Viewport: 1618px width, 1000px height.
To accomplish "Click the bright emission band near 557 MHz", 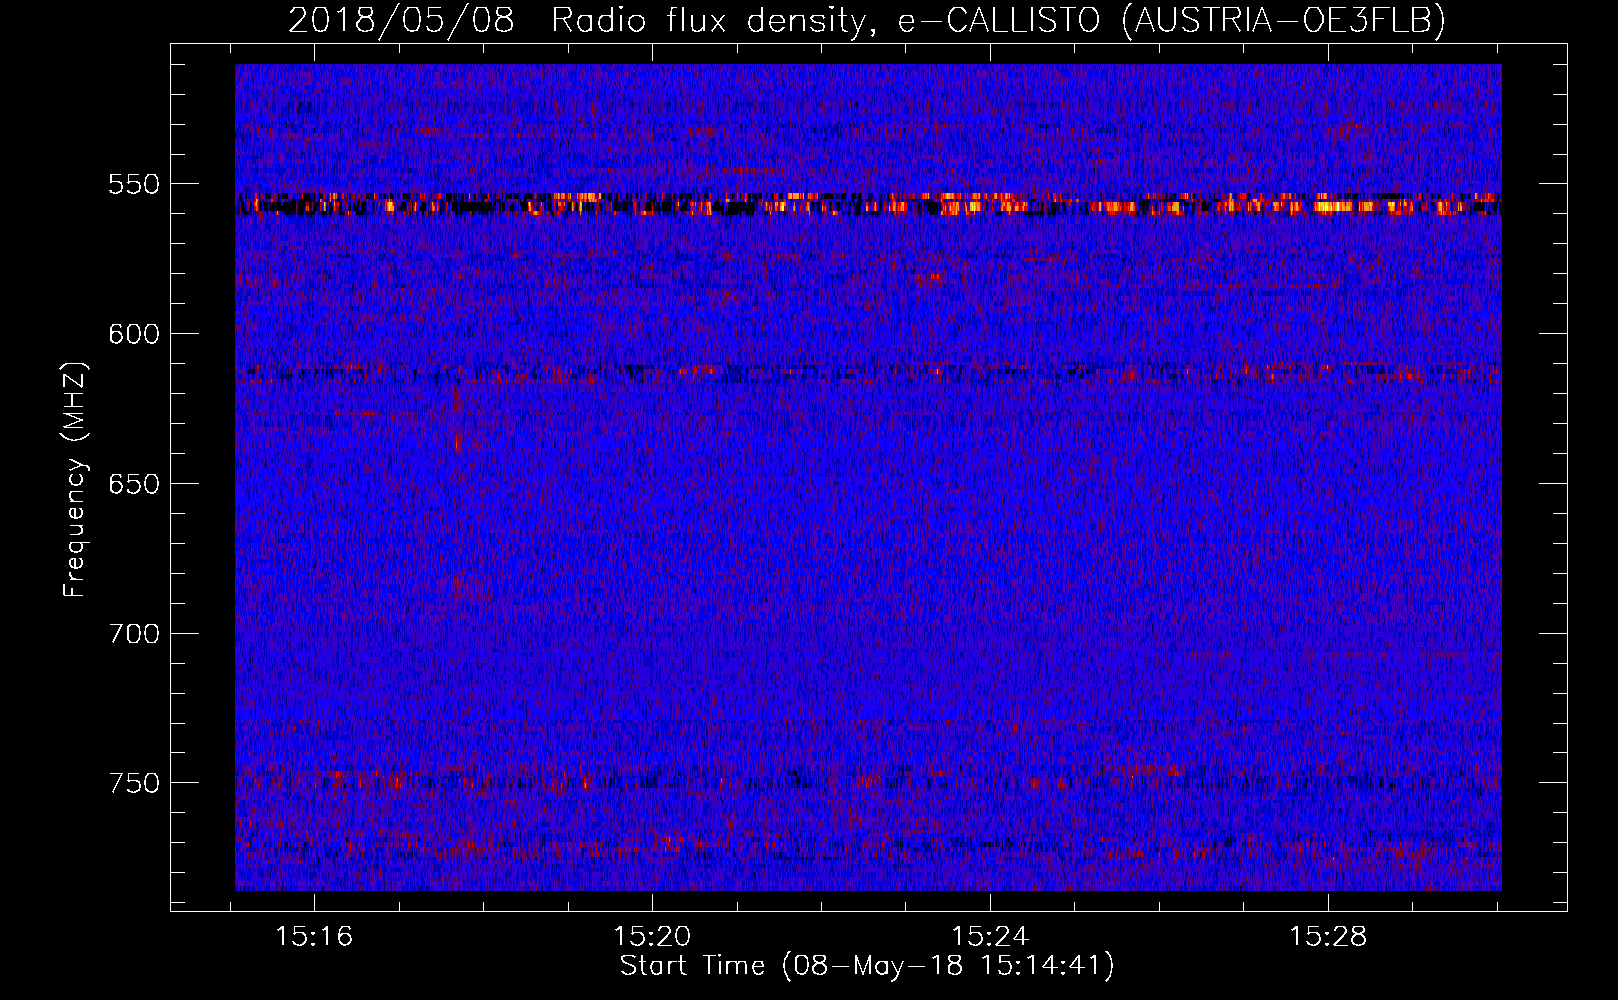I will tap(868, 205).
